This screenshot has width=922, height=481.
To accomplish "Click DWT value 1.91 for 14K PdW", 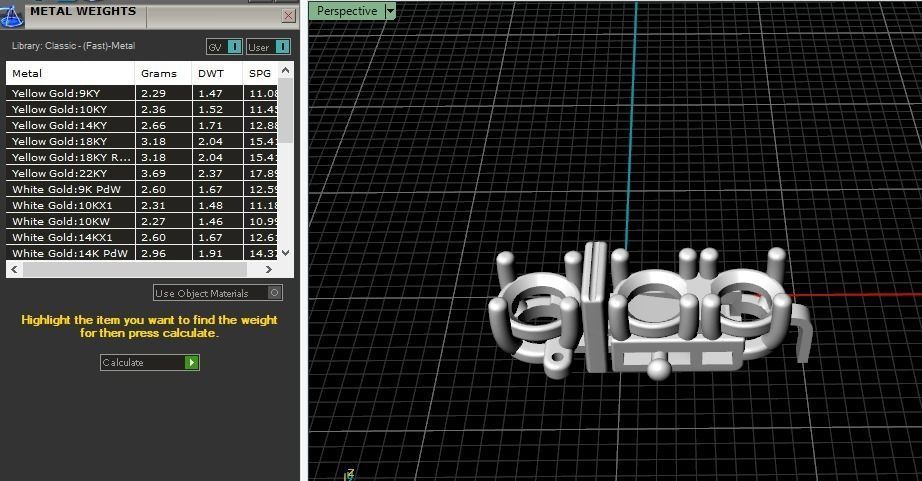I will point(210,253).
